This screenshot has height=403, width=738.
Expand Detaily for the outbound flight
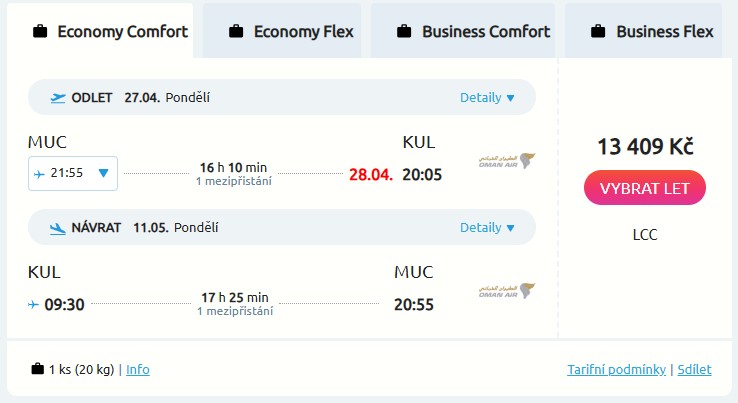[487, 98]
